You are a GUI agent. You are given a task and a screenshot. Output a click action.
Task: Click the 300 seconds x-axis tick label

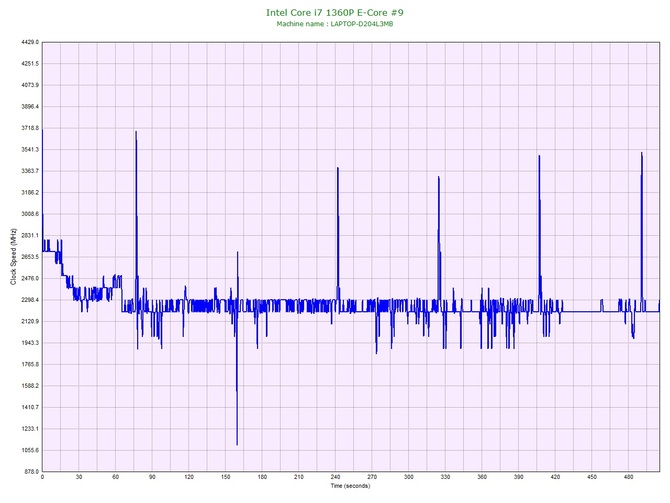[x=409, y=477]
